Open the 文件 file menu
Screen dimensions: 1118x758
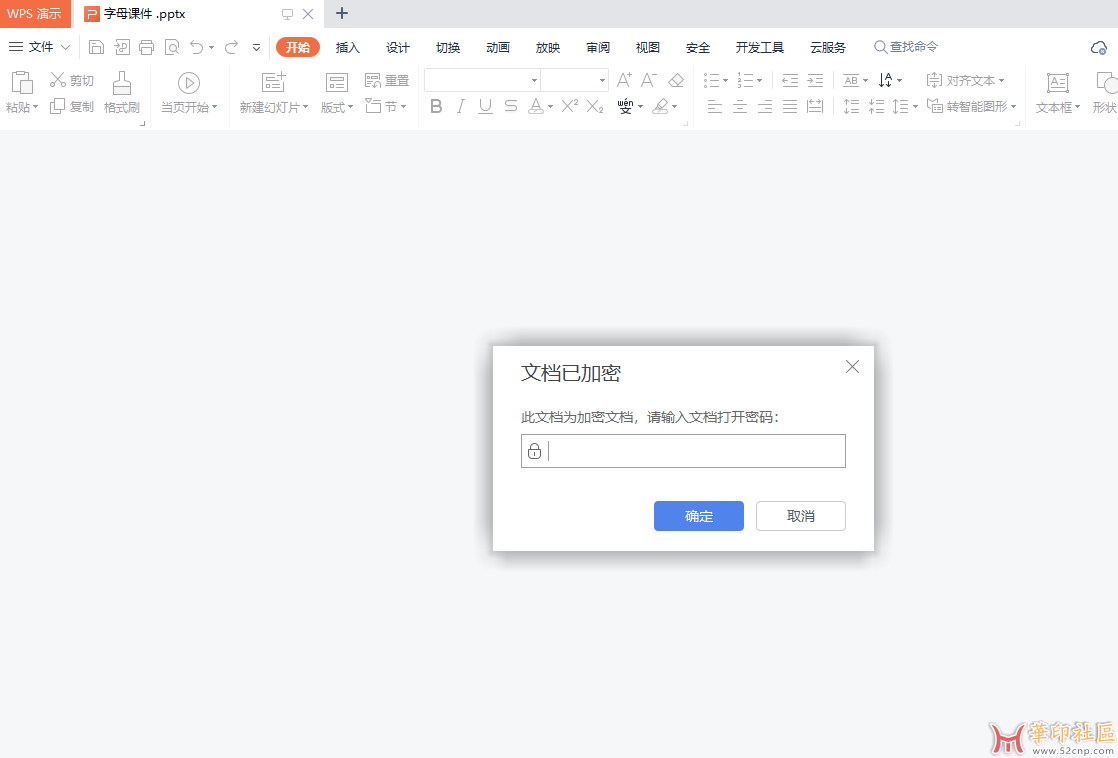(x=40, y=47)
